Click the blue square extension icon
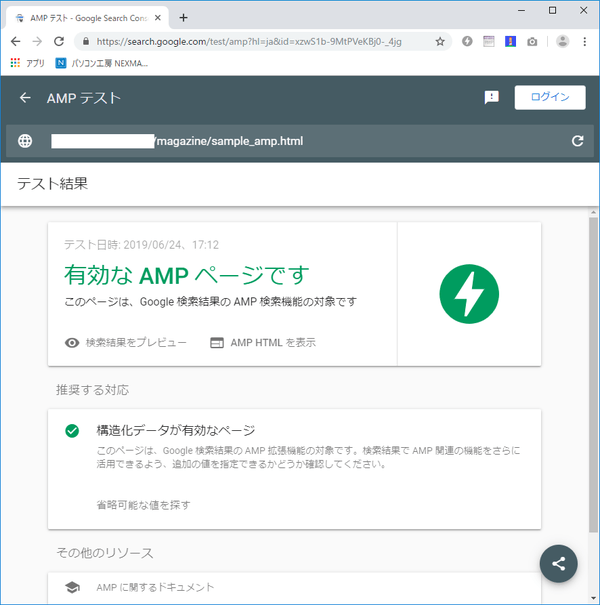This screenshot has height=605, width=600. tap(510, 41)
